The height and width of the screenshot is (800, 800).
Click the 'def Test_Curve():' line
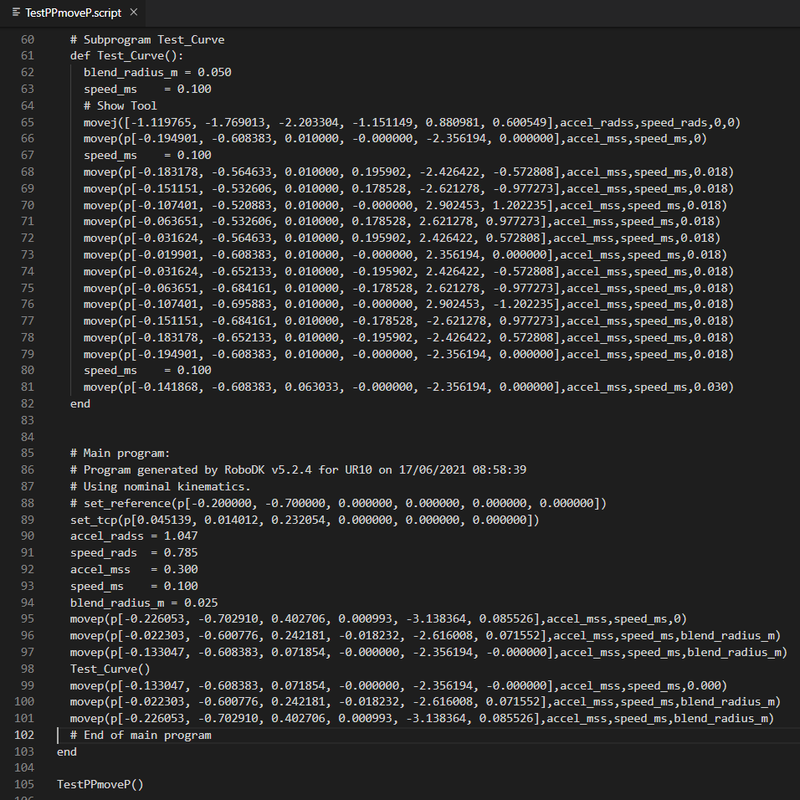(x=127, y=56)
